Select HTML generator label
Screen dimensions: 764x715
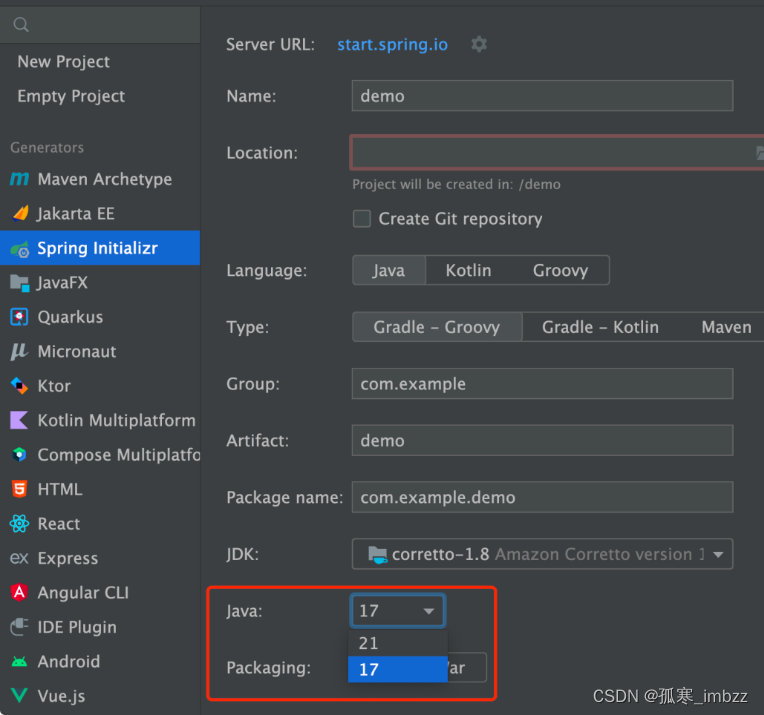click(x=60, y=489)
